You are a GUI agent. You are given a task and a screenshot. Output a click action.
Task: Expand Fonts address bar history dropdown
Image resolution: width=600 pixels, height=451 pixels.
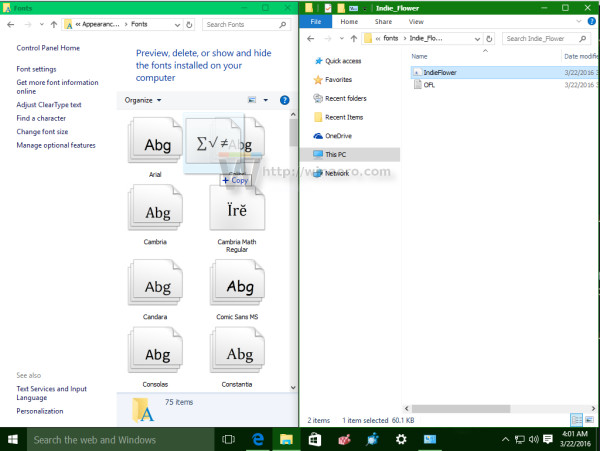[x=177, y=25]
